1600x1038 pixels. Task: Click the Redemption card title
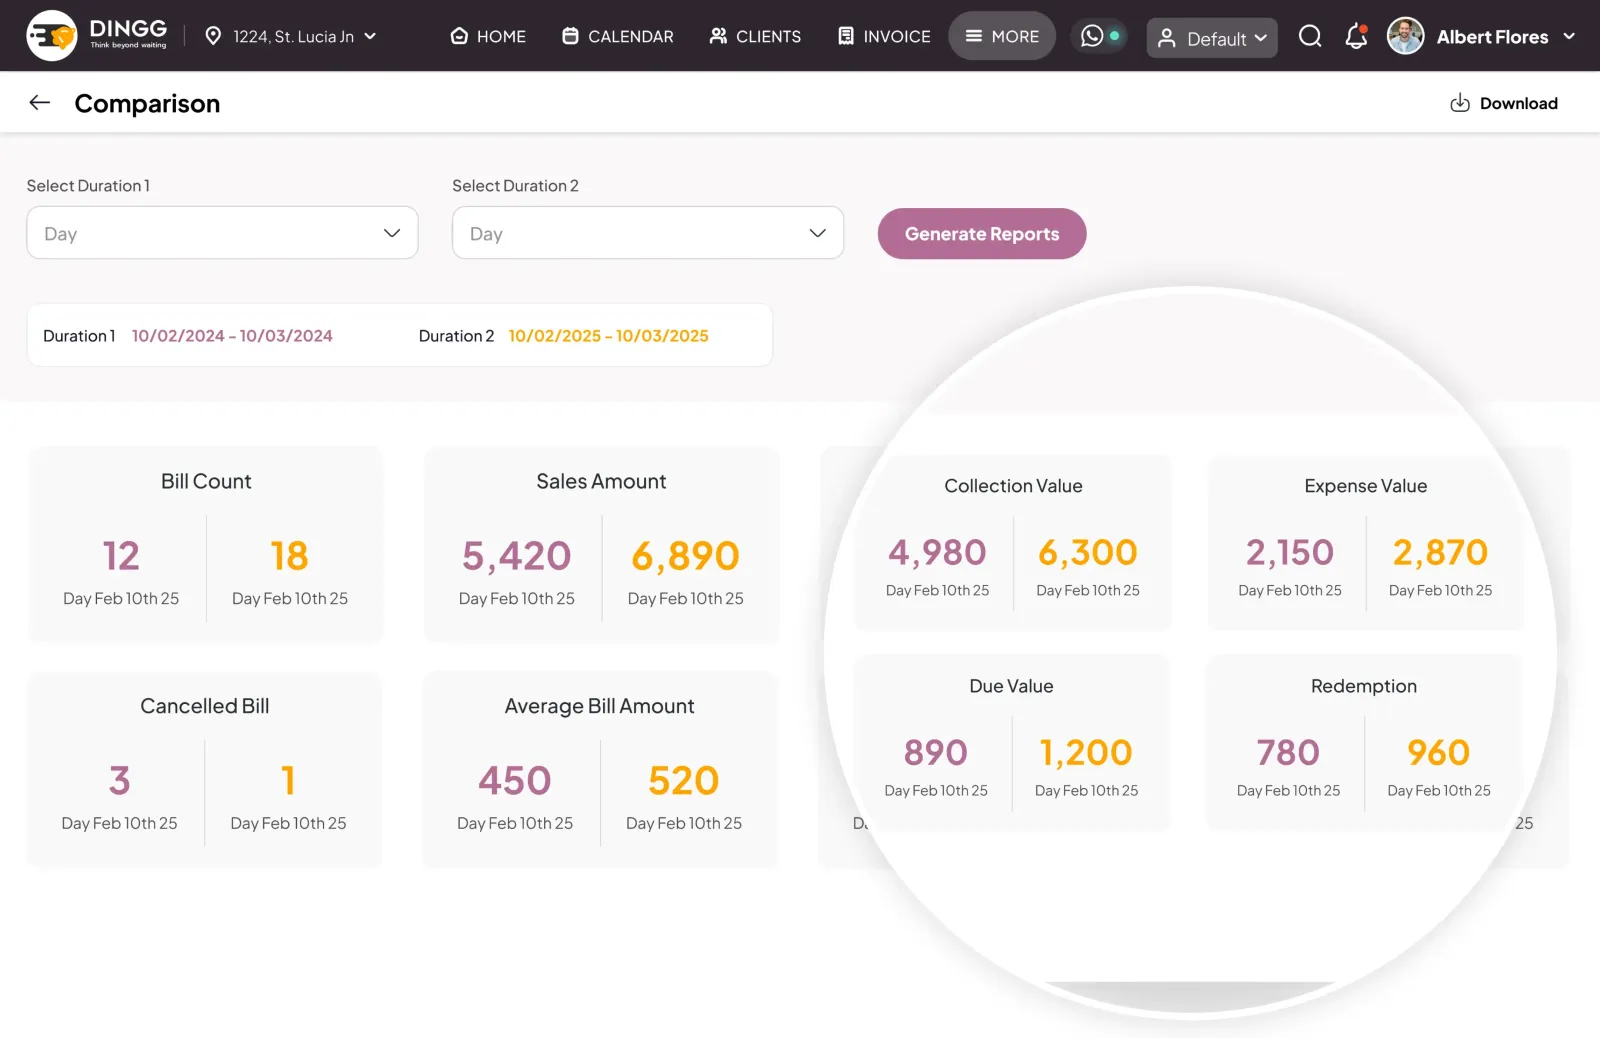1364,686
